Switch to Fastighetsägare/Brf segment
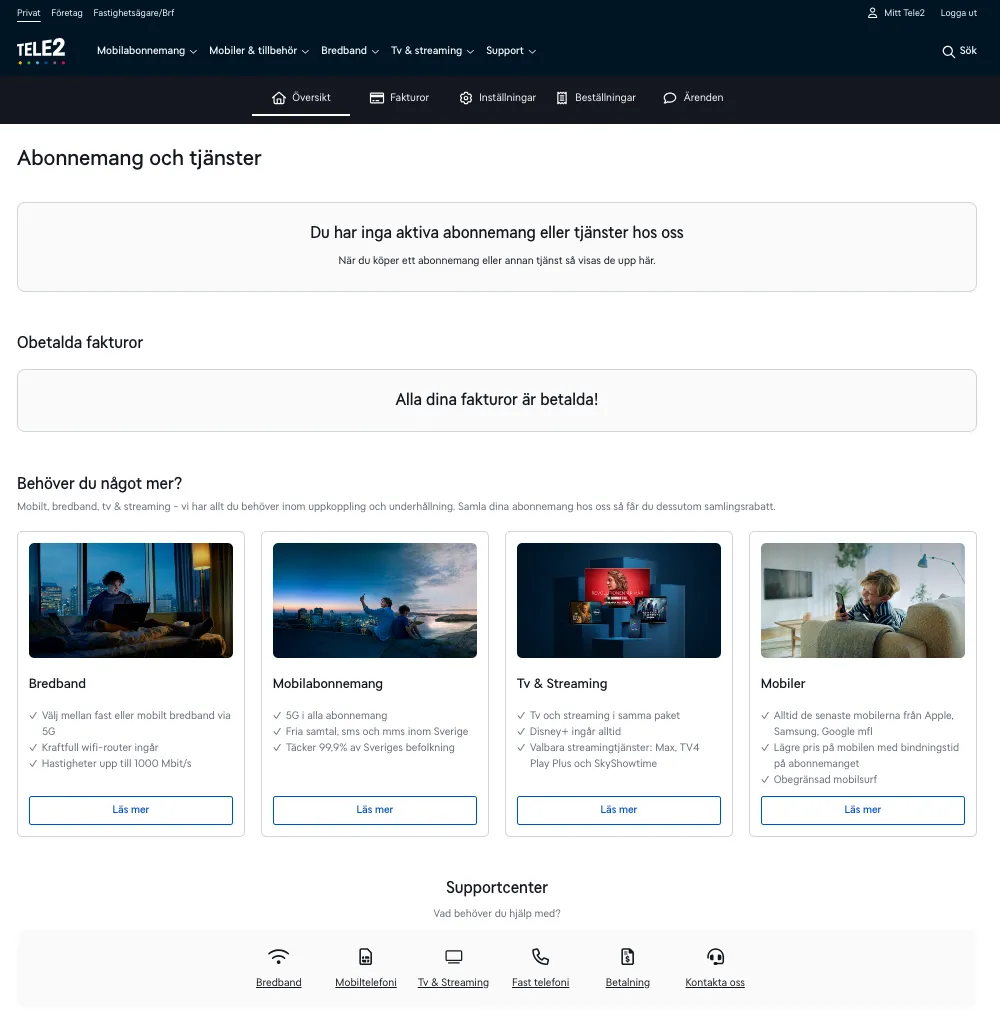 [134, 13]
